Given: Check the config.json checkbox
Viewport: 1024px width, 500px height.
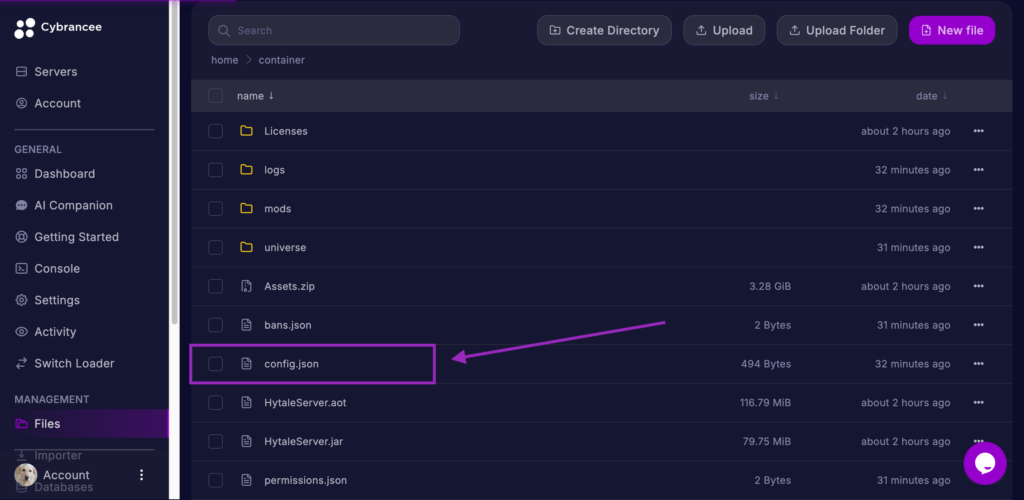Looking at the screenshot, I should [x=216, y=364].
